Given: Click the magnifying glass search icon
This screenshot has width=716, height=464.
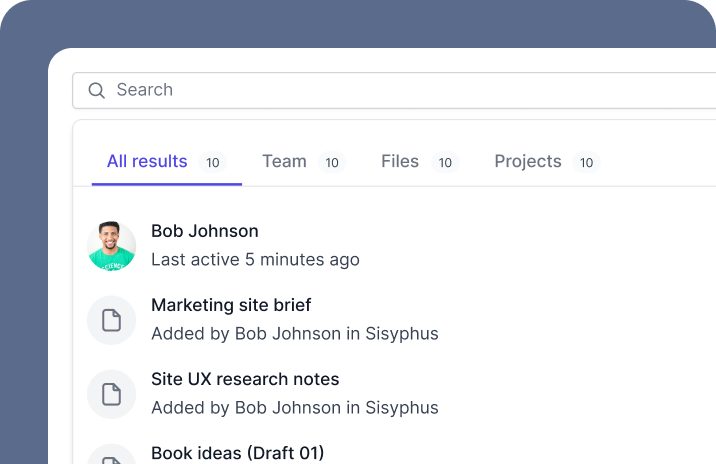Looking at the screenshot, I should click(x=96, y=90).
